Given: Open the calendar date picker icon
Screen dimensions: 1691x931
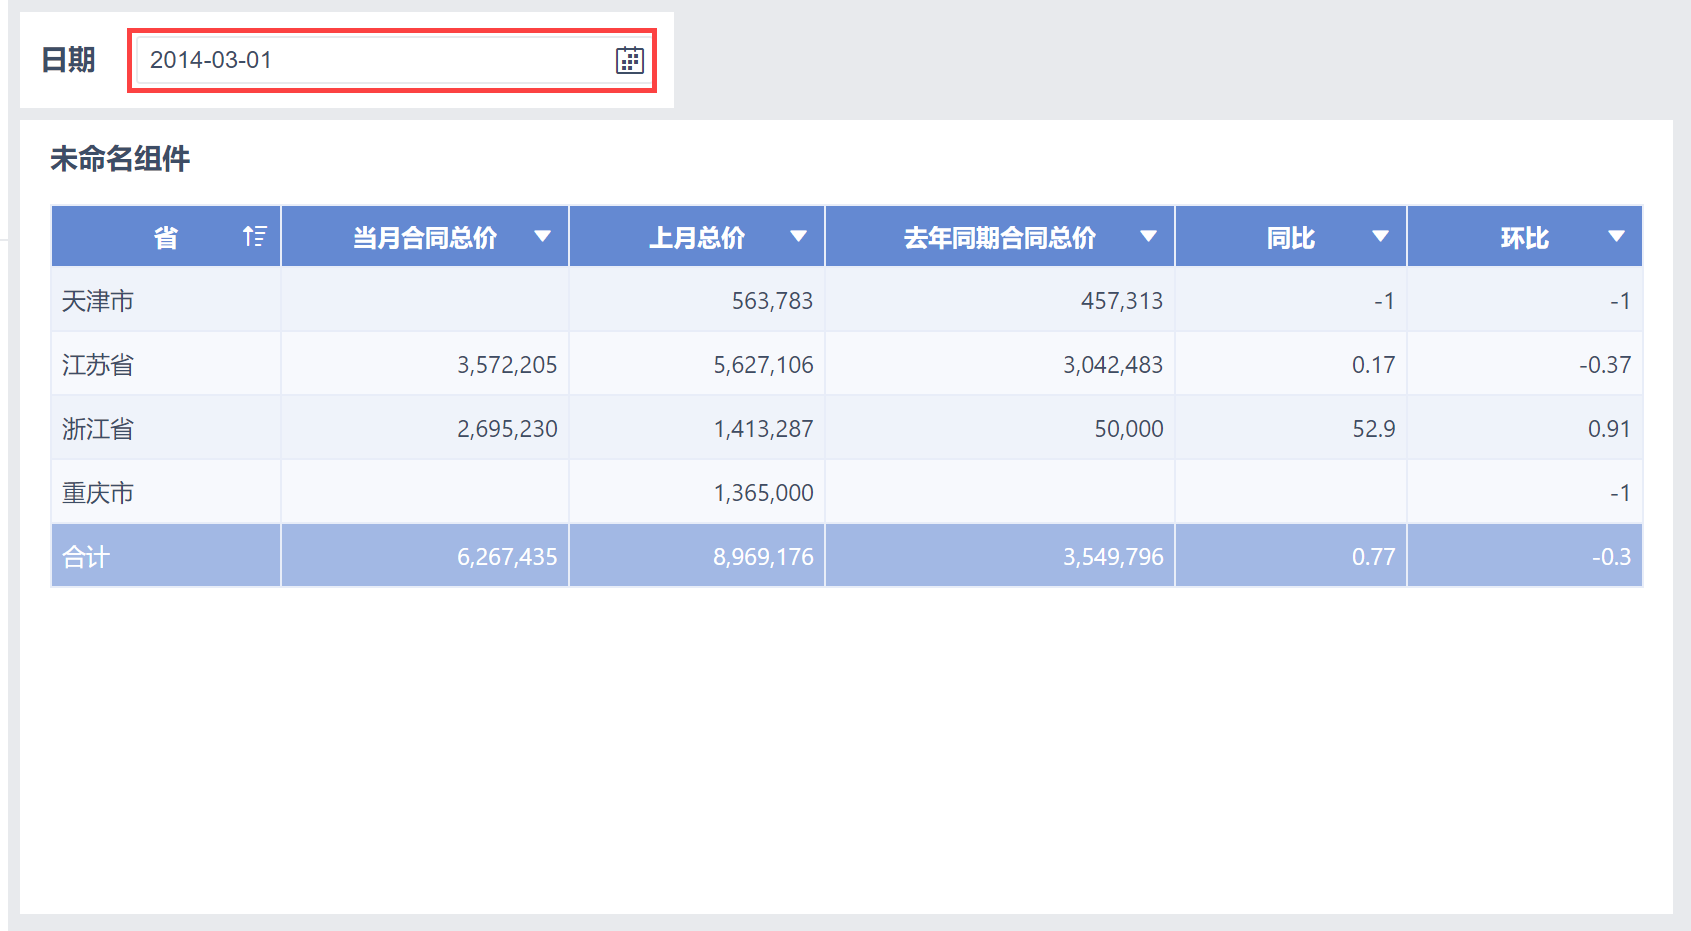Looking at the screenshot, I should coord(629,60).
